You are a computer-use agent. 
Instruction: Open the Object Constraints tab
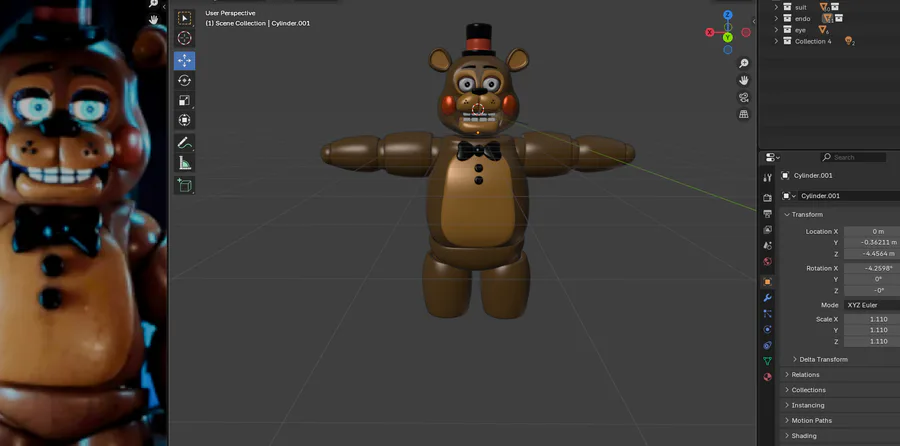tap(767, 345)
